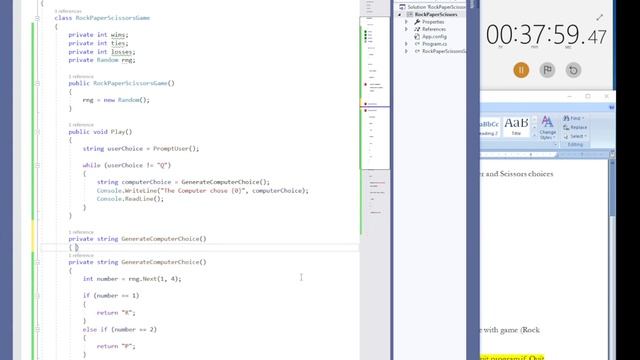Click the highlighted Quit text in Word
This screenshot has width=640, height=360.
pos(536,358)
